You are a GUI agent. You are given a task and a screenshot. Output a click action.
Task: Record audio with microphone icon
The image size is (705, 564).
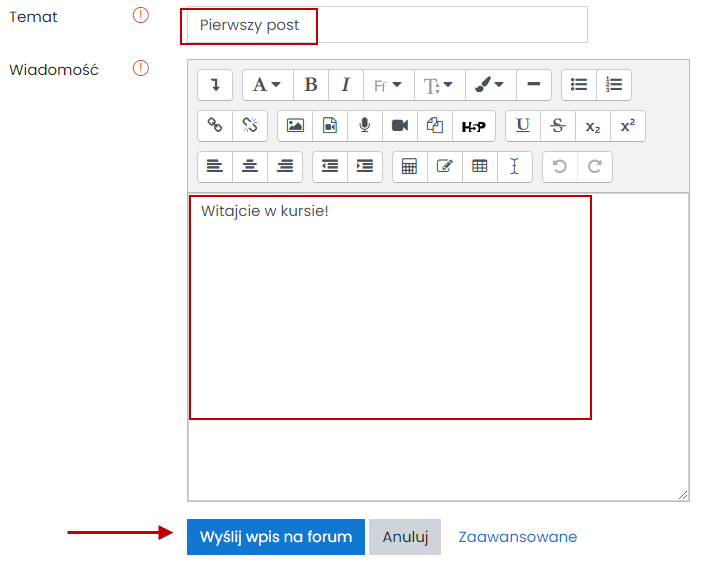(365, 126)
